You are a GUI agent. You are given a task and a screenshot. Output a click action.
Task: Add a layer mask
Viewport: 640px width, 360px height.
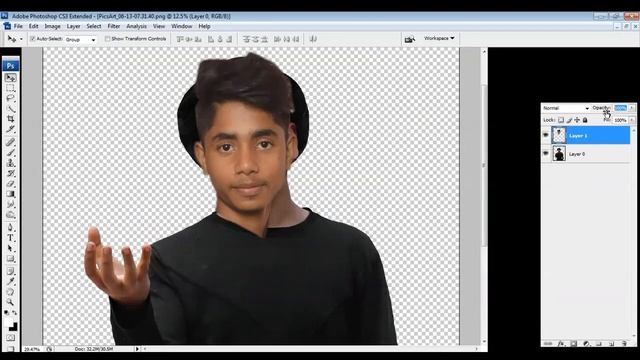573,344
